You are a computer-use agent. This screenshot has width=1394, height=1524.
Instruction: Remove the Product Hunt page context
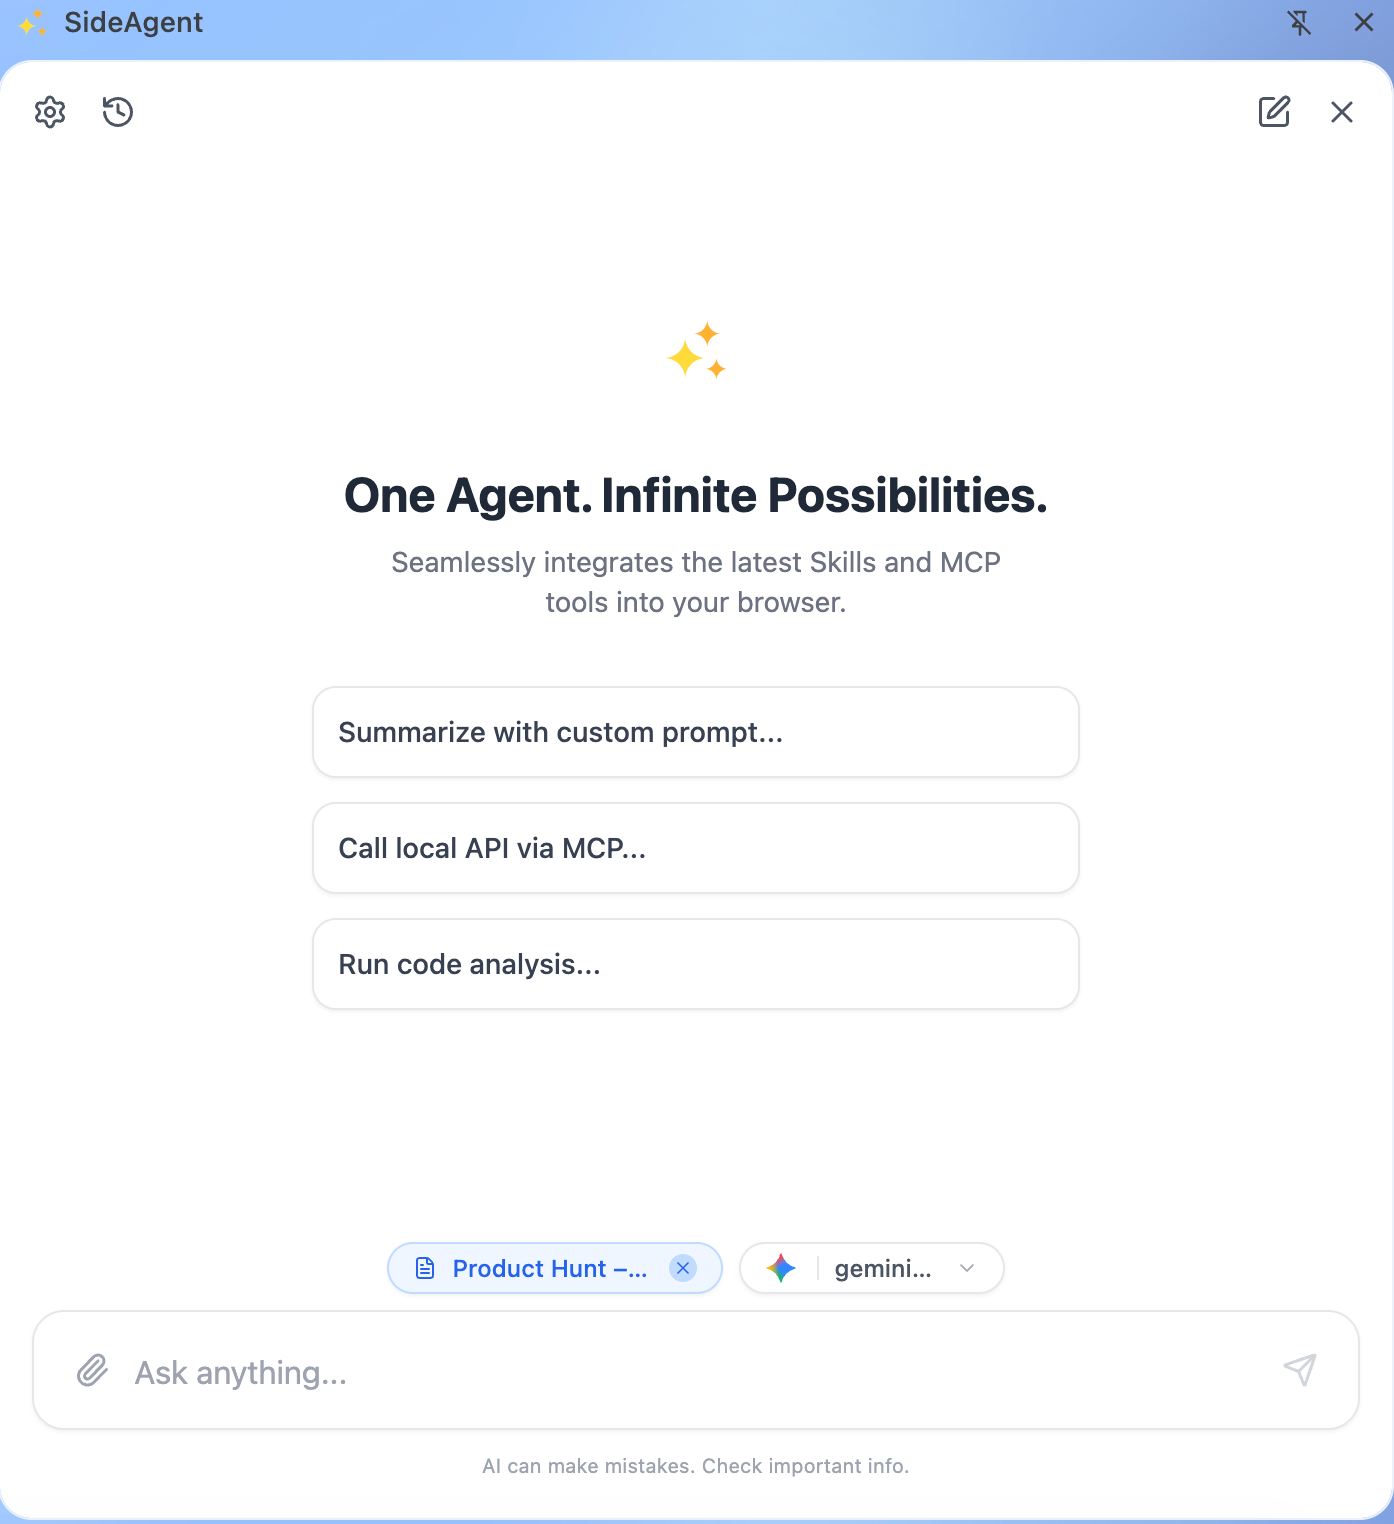click(x=683, y=1268)
